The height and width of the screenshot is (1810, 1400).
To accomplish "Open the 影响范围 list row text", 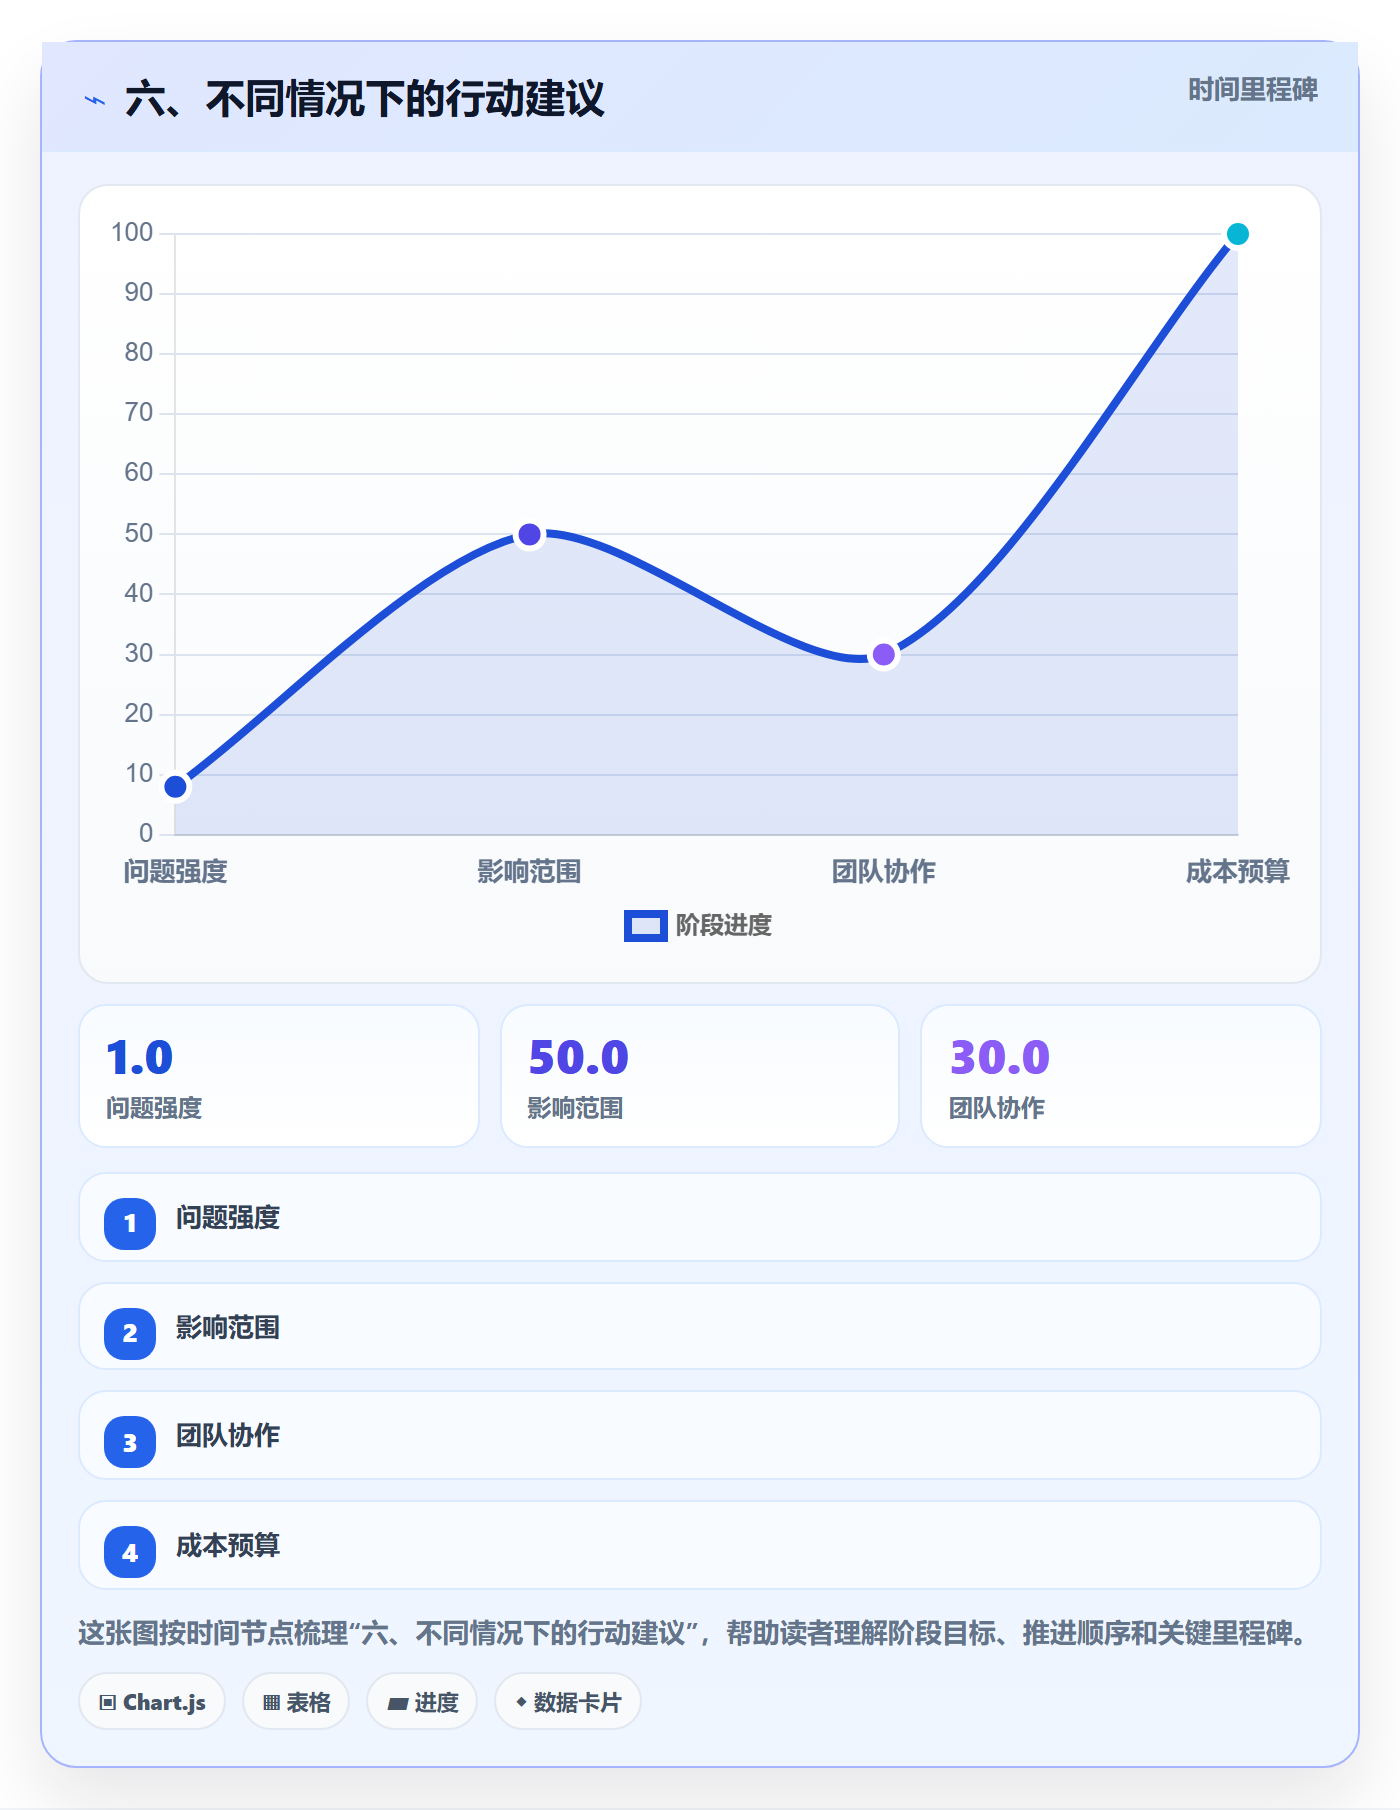I will 228,1328.
